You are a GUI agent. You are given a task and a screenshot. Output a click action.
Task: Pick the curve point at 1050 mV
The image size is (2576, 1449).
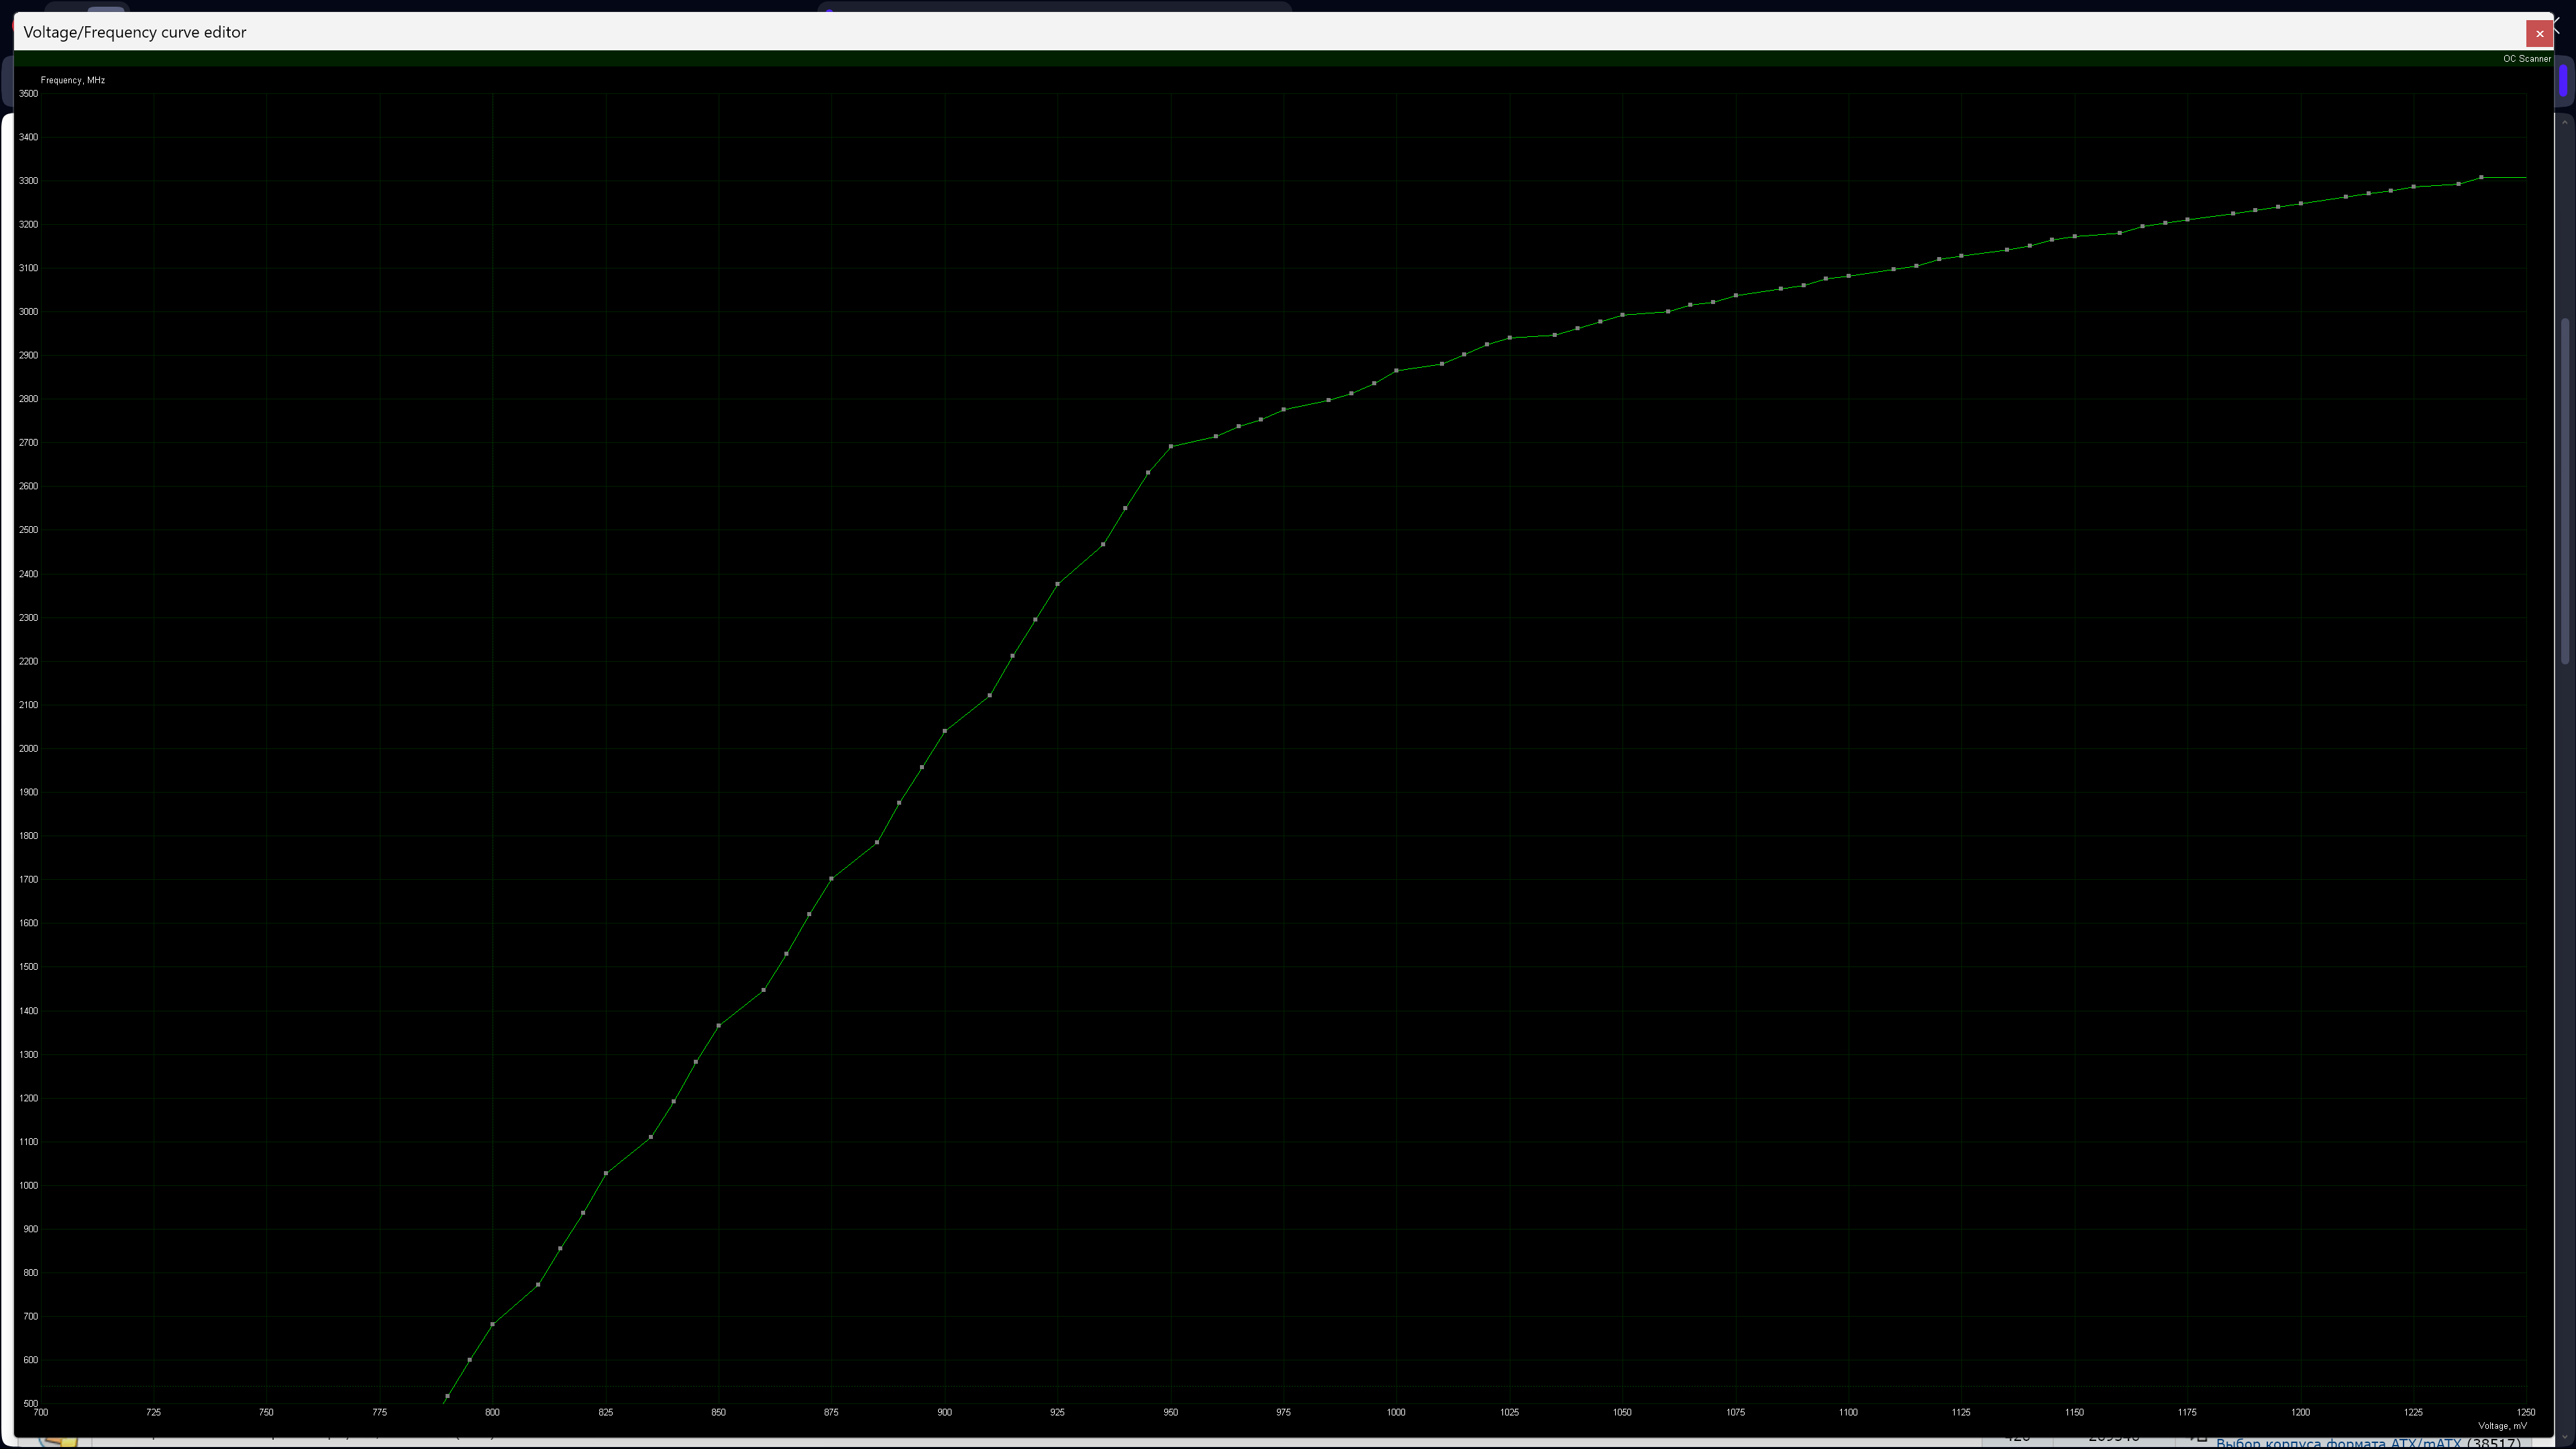[1622, 315]
